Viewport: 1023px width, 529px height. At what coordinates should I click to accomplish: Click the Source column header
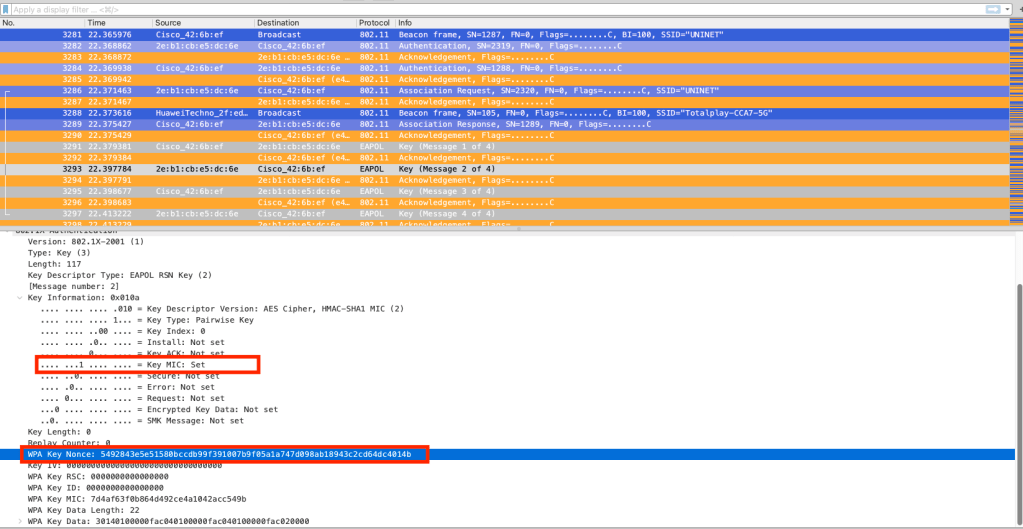(202, 22)
